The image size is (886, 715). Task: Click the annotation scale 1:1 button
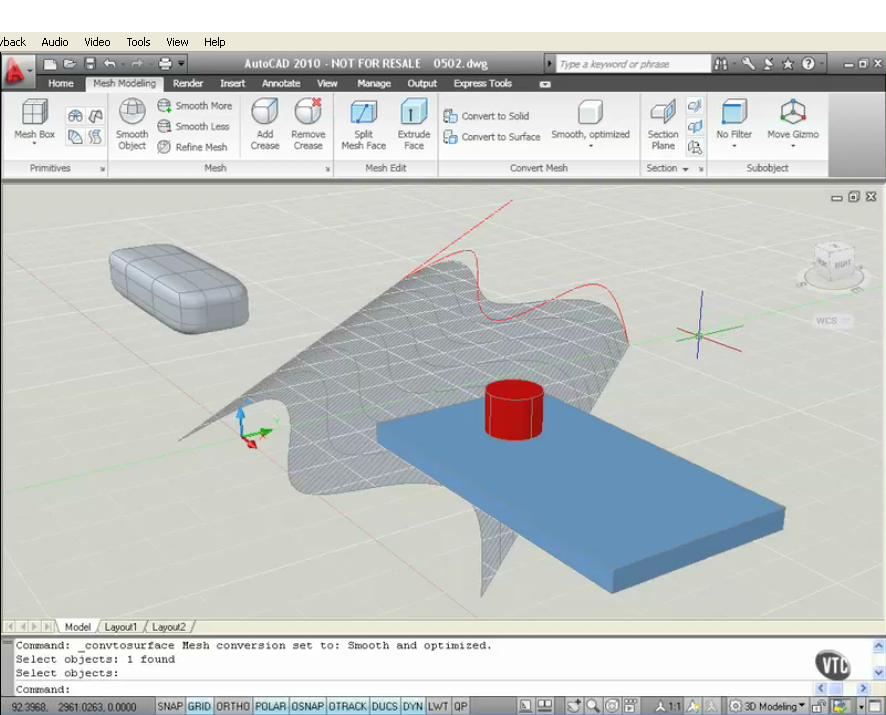pyautogui.click(x=668, y=707)
